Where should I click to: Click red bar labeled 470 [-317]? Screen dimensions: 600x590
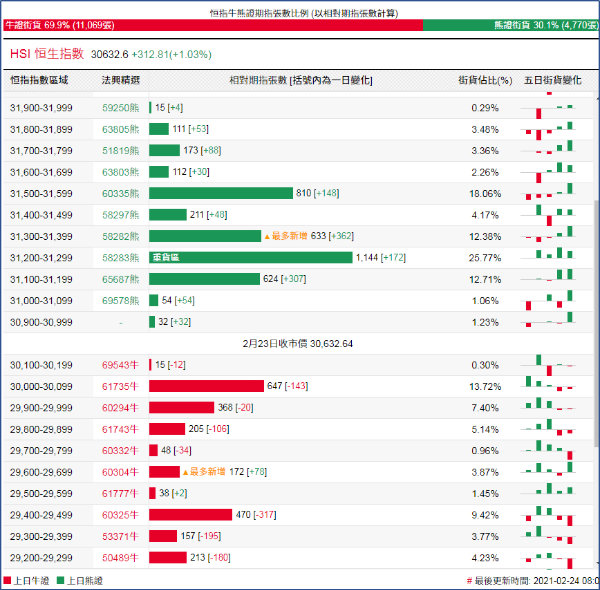click(191, 515)
